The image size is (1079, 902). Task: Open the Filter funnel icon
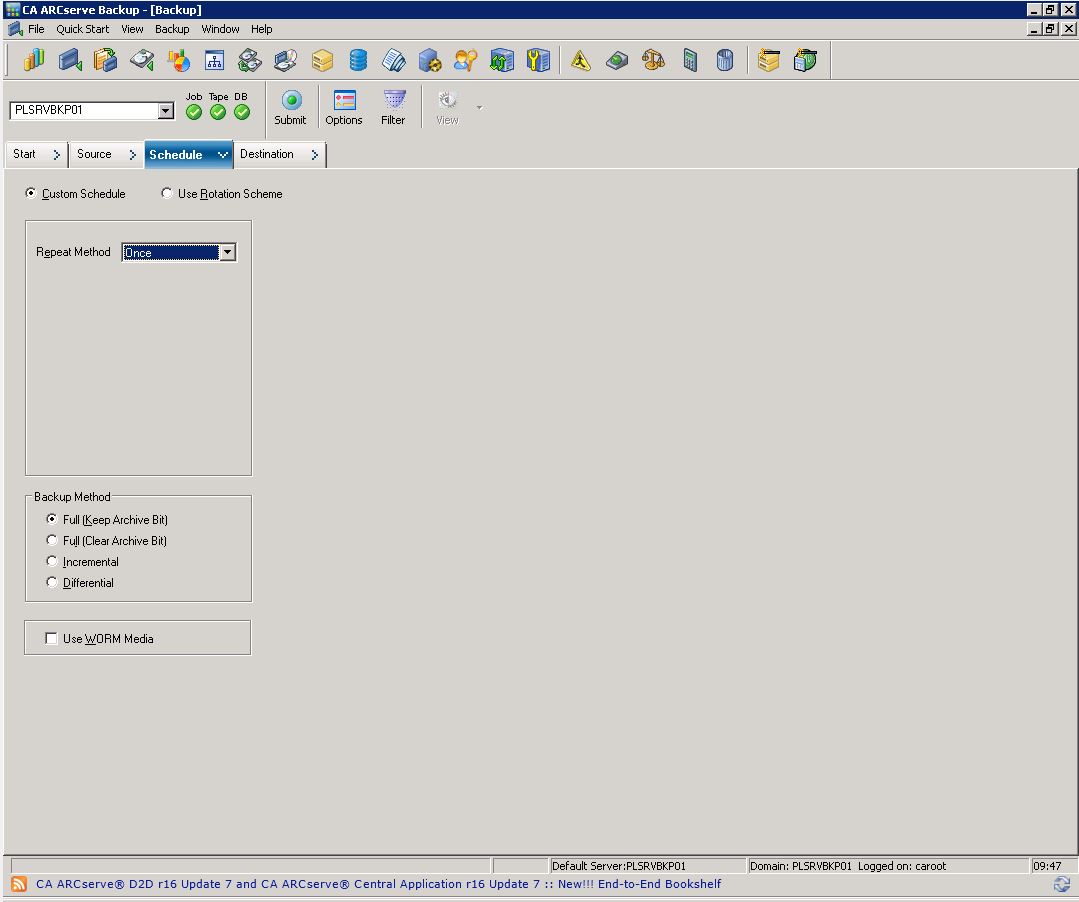[x=394, y=101]
